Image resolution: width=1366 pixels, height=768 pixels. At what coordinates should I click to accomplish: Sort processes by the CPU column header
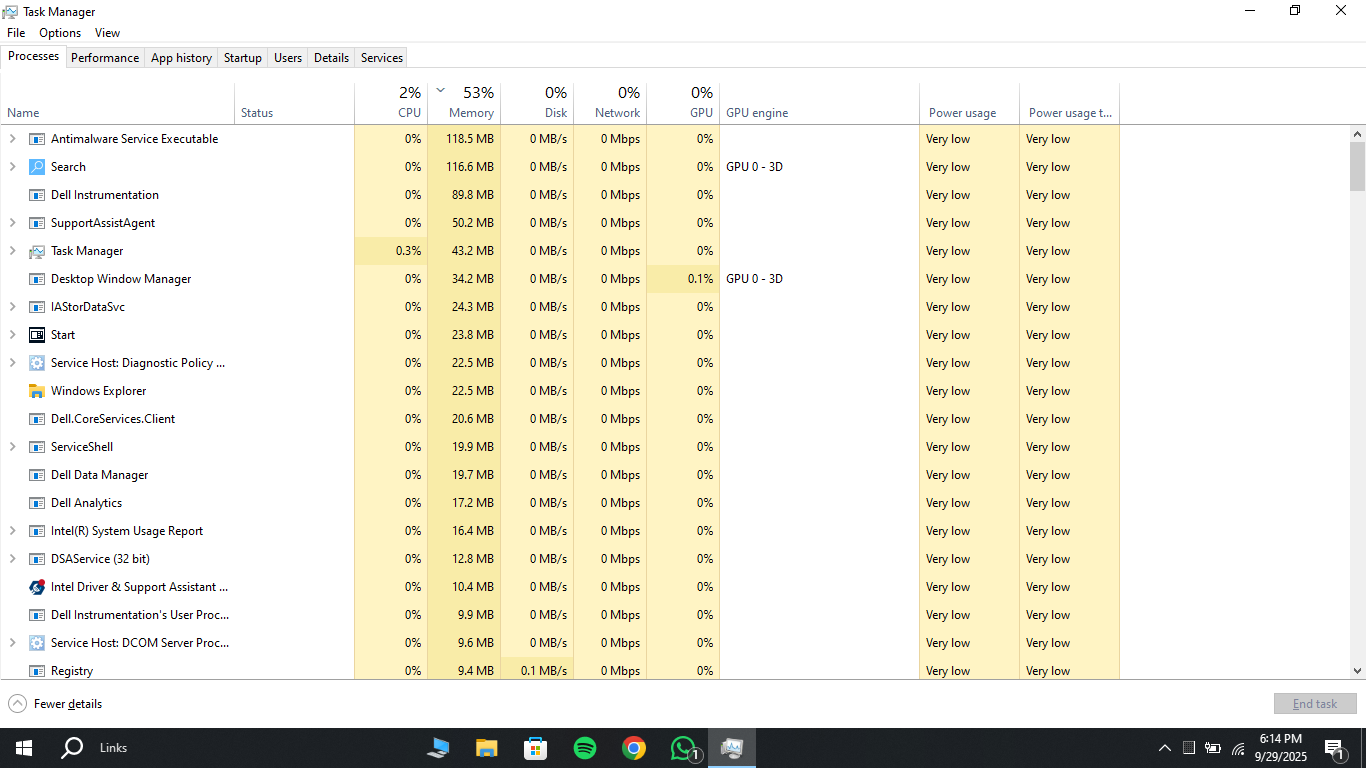click(391, 103)
